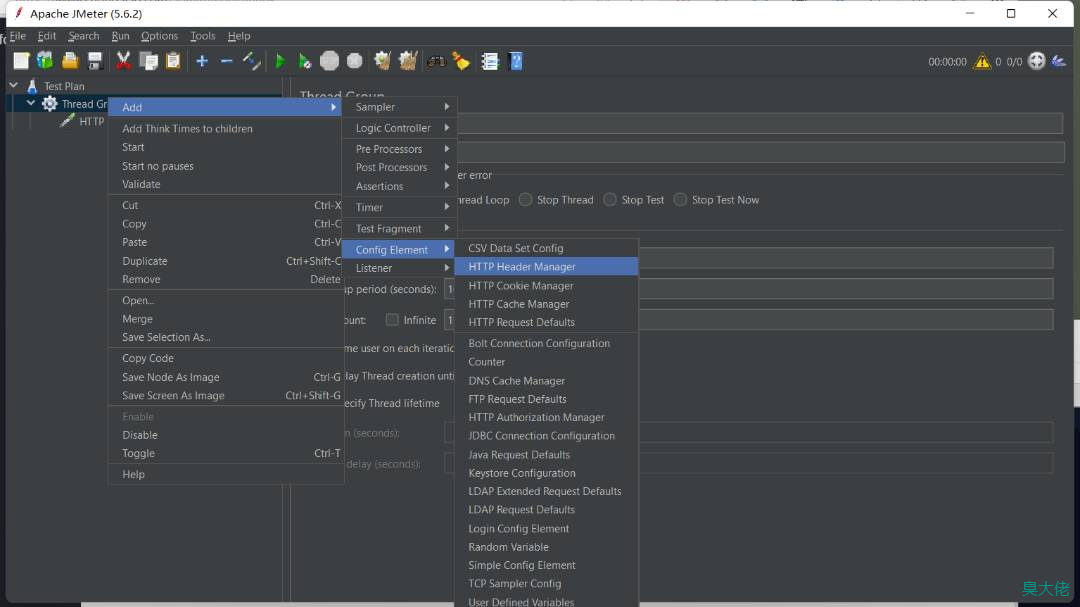Click the Clear results broom icon
1080x607 pixels.
383,61
